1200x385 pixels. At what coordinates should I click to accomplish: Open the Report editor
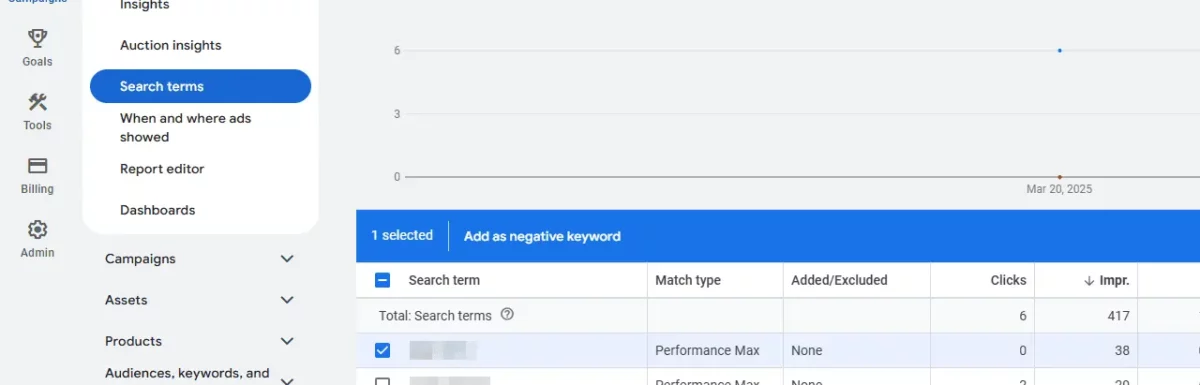162,169
